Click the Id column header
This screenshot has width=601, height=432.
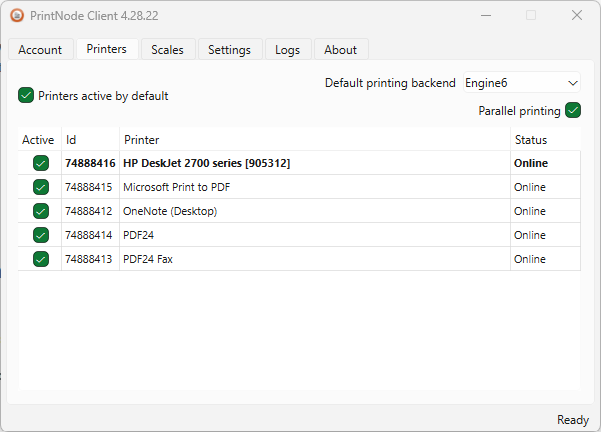(71, 140)
